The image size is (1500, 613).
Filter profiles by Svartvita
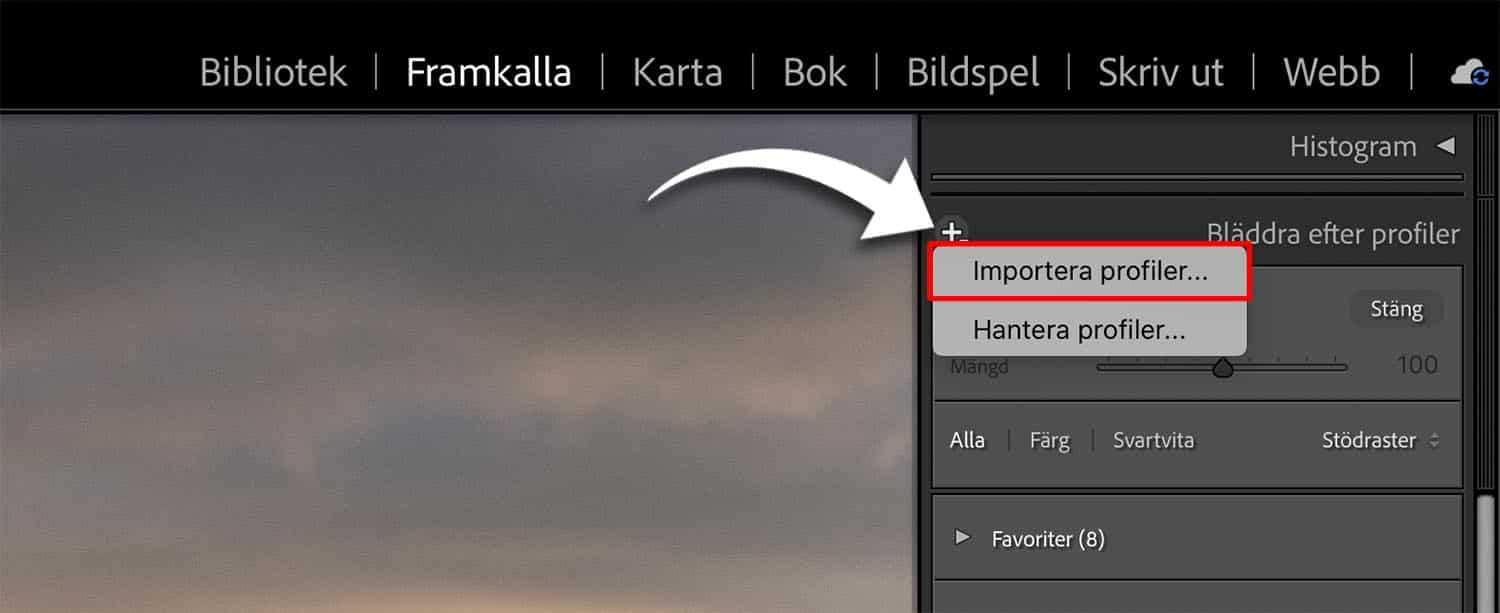(x=1153, y=440)
